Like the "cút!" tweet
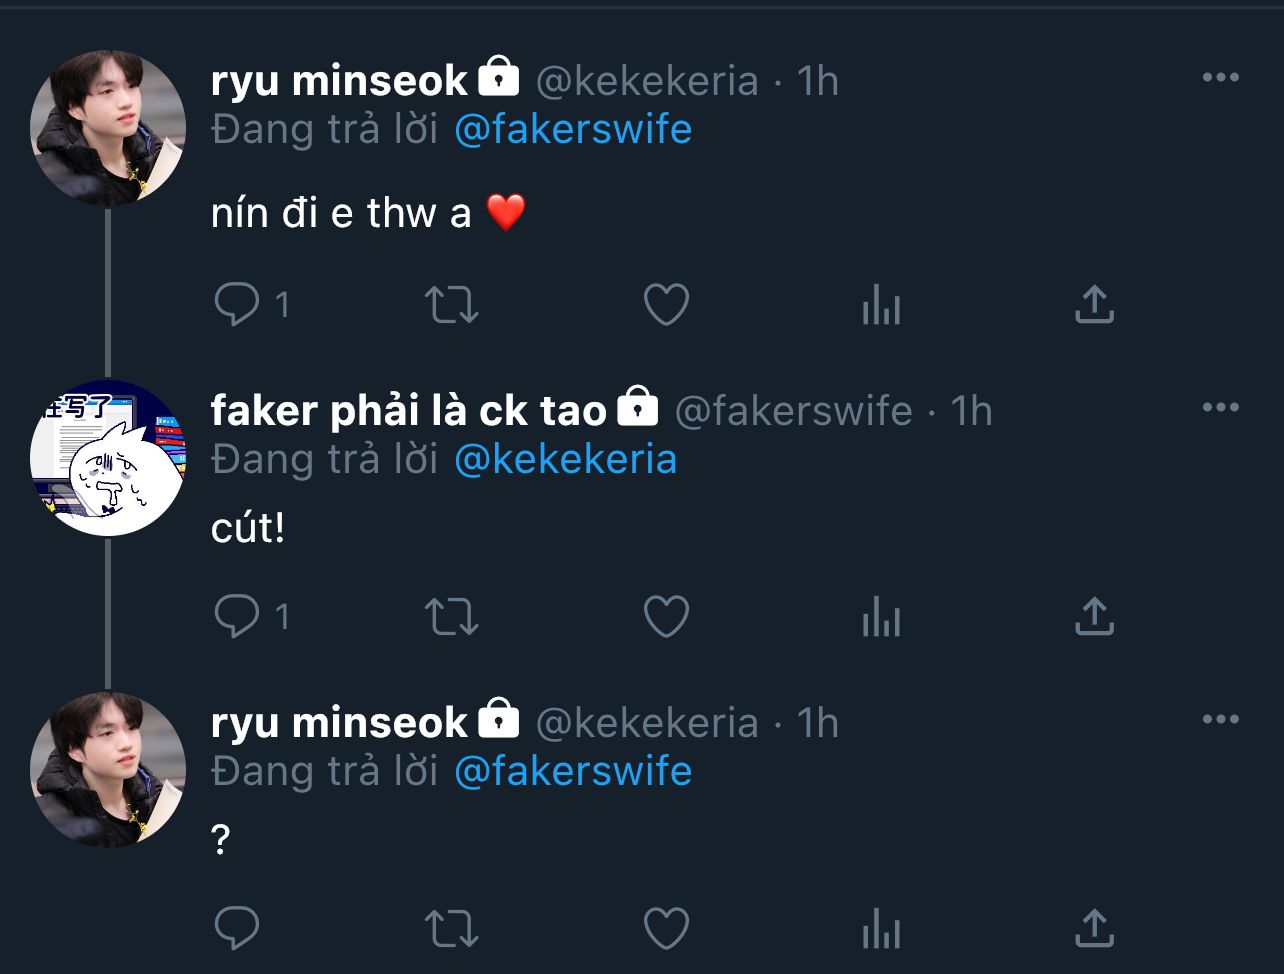Viewport: 1284px width, 974px height. [666, 617]
